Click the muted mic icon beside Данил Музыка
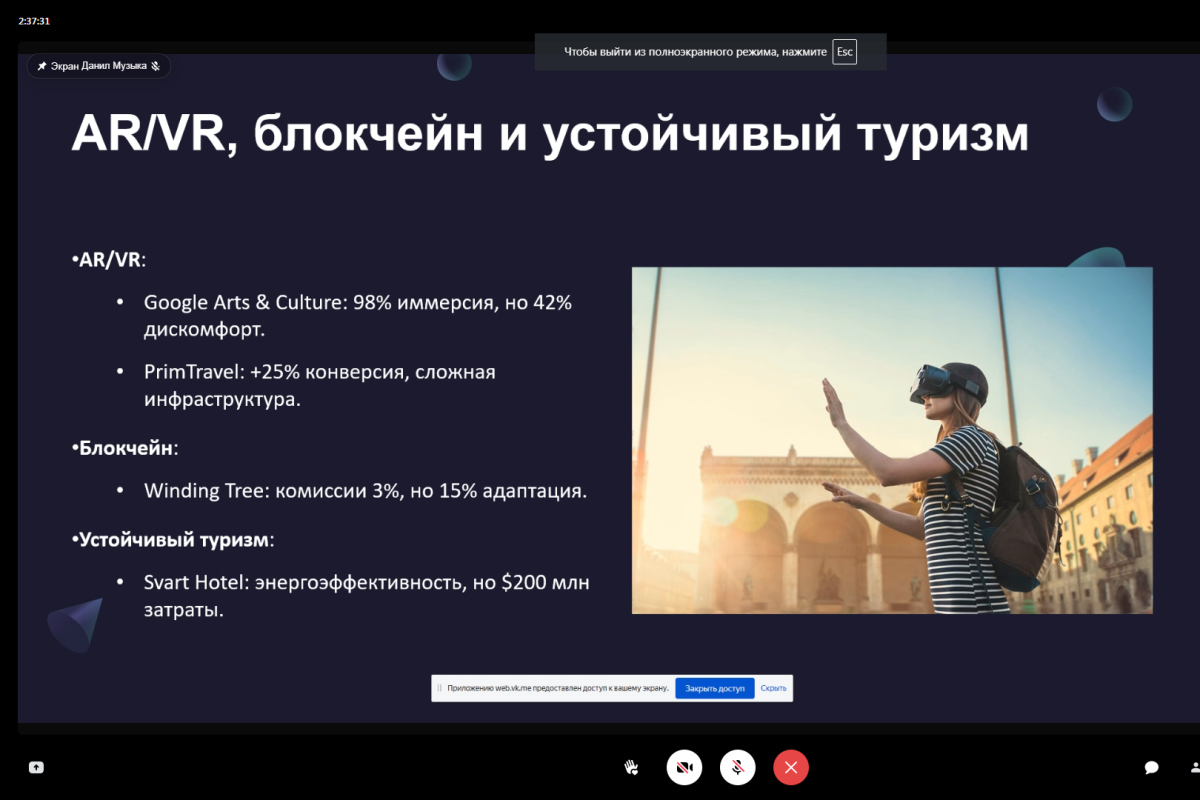Screen dimensions: 1200x800 (x=156, y=66)
